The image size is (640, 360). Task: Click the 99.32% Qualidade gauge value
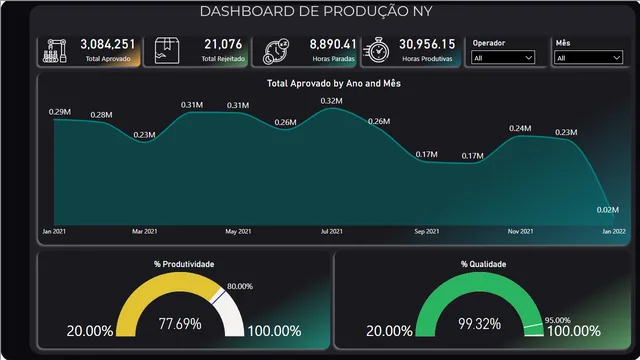click(x=480, y=324)
